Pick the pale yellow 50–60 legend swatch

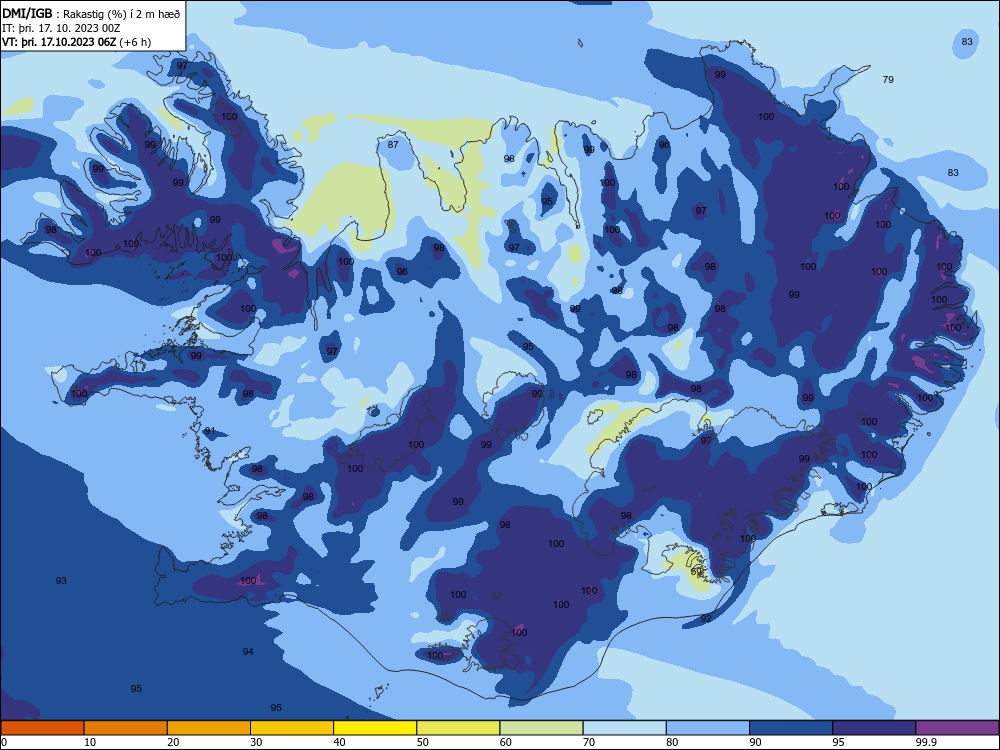[459, 728]
